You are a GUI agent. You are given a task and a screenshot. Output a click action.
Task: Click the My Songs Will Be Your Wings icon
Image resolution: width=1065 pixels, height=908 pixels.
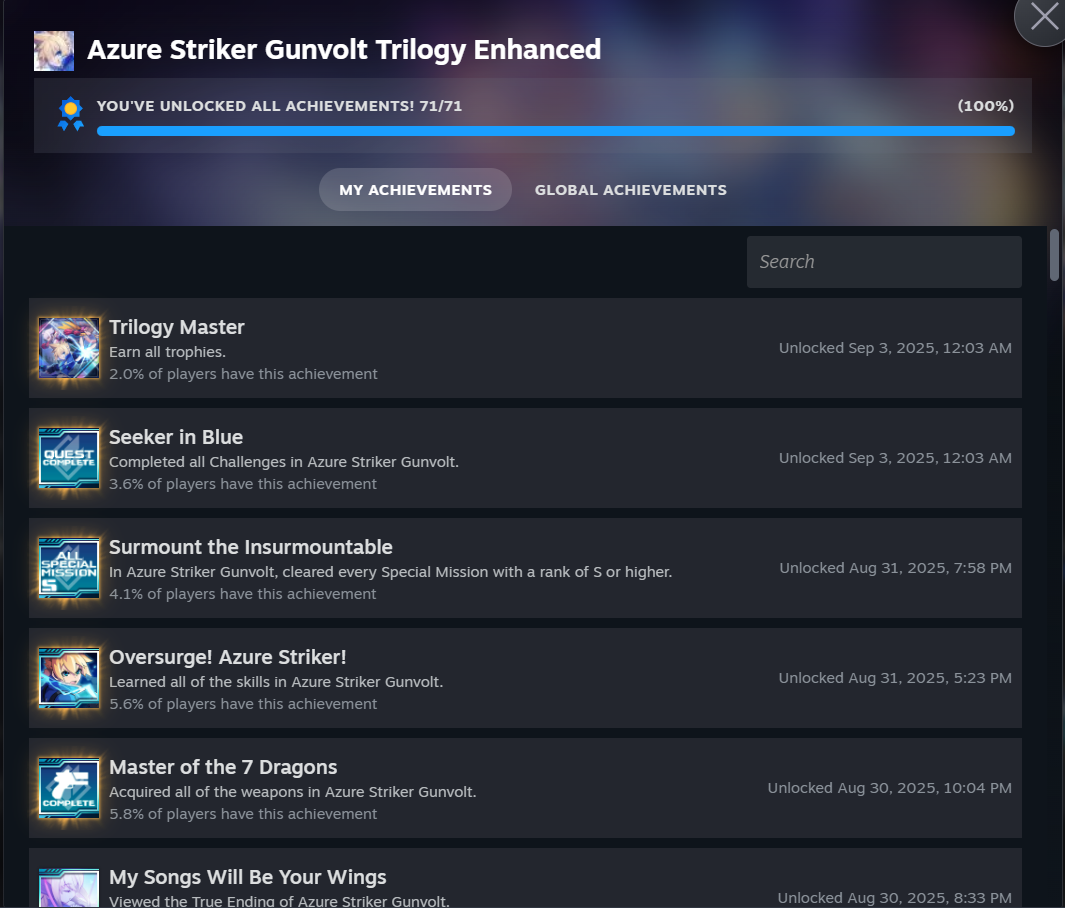pos(69,888)
